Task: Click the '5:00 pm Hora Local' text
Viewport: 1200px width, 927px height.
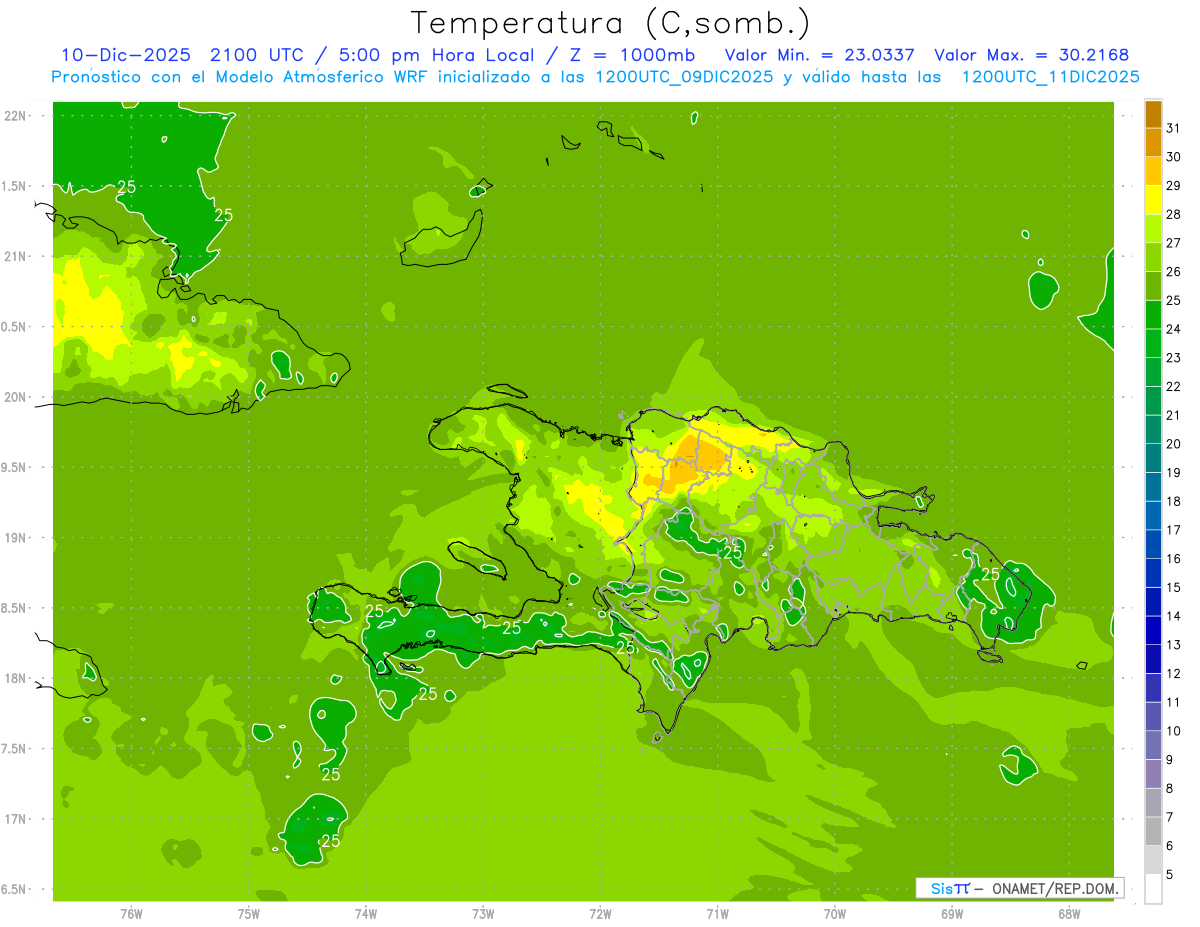Action: 434,54
